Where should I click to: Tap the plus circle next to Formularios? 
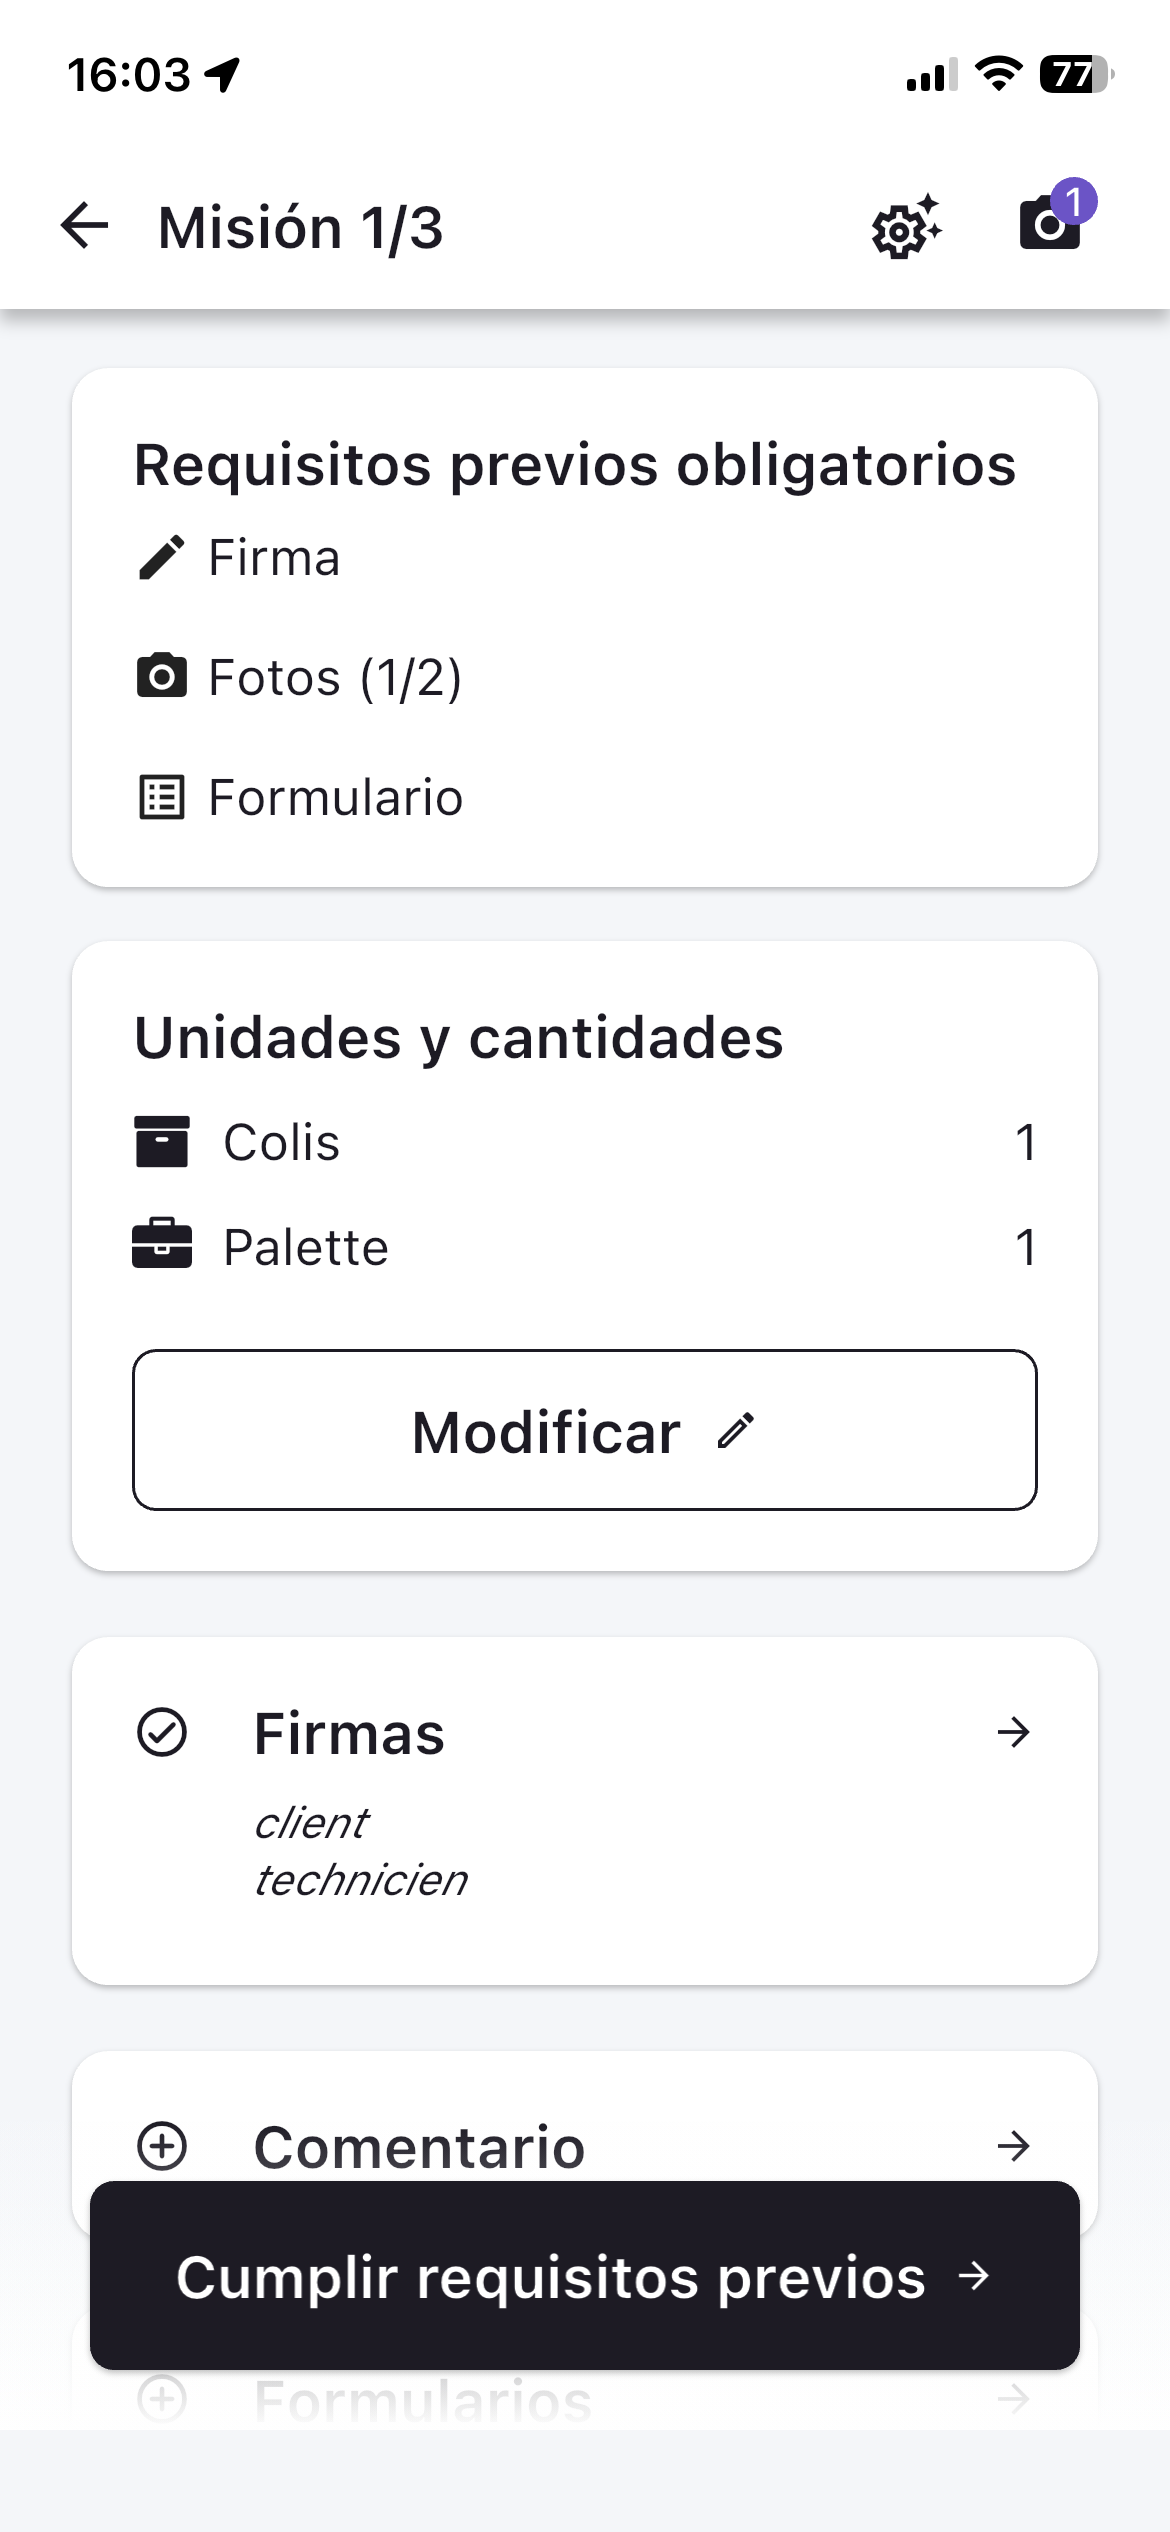coord(161,2398)
